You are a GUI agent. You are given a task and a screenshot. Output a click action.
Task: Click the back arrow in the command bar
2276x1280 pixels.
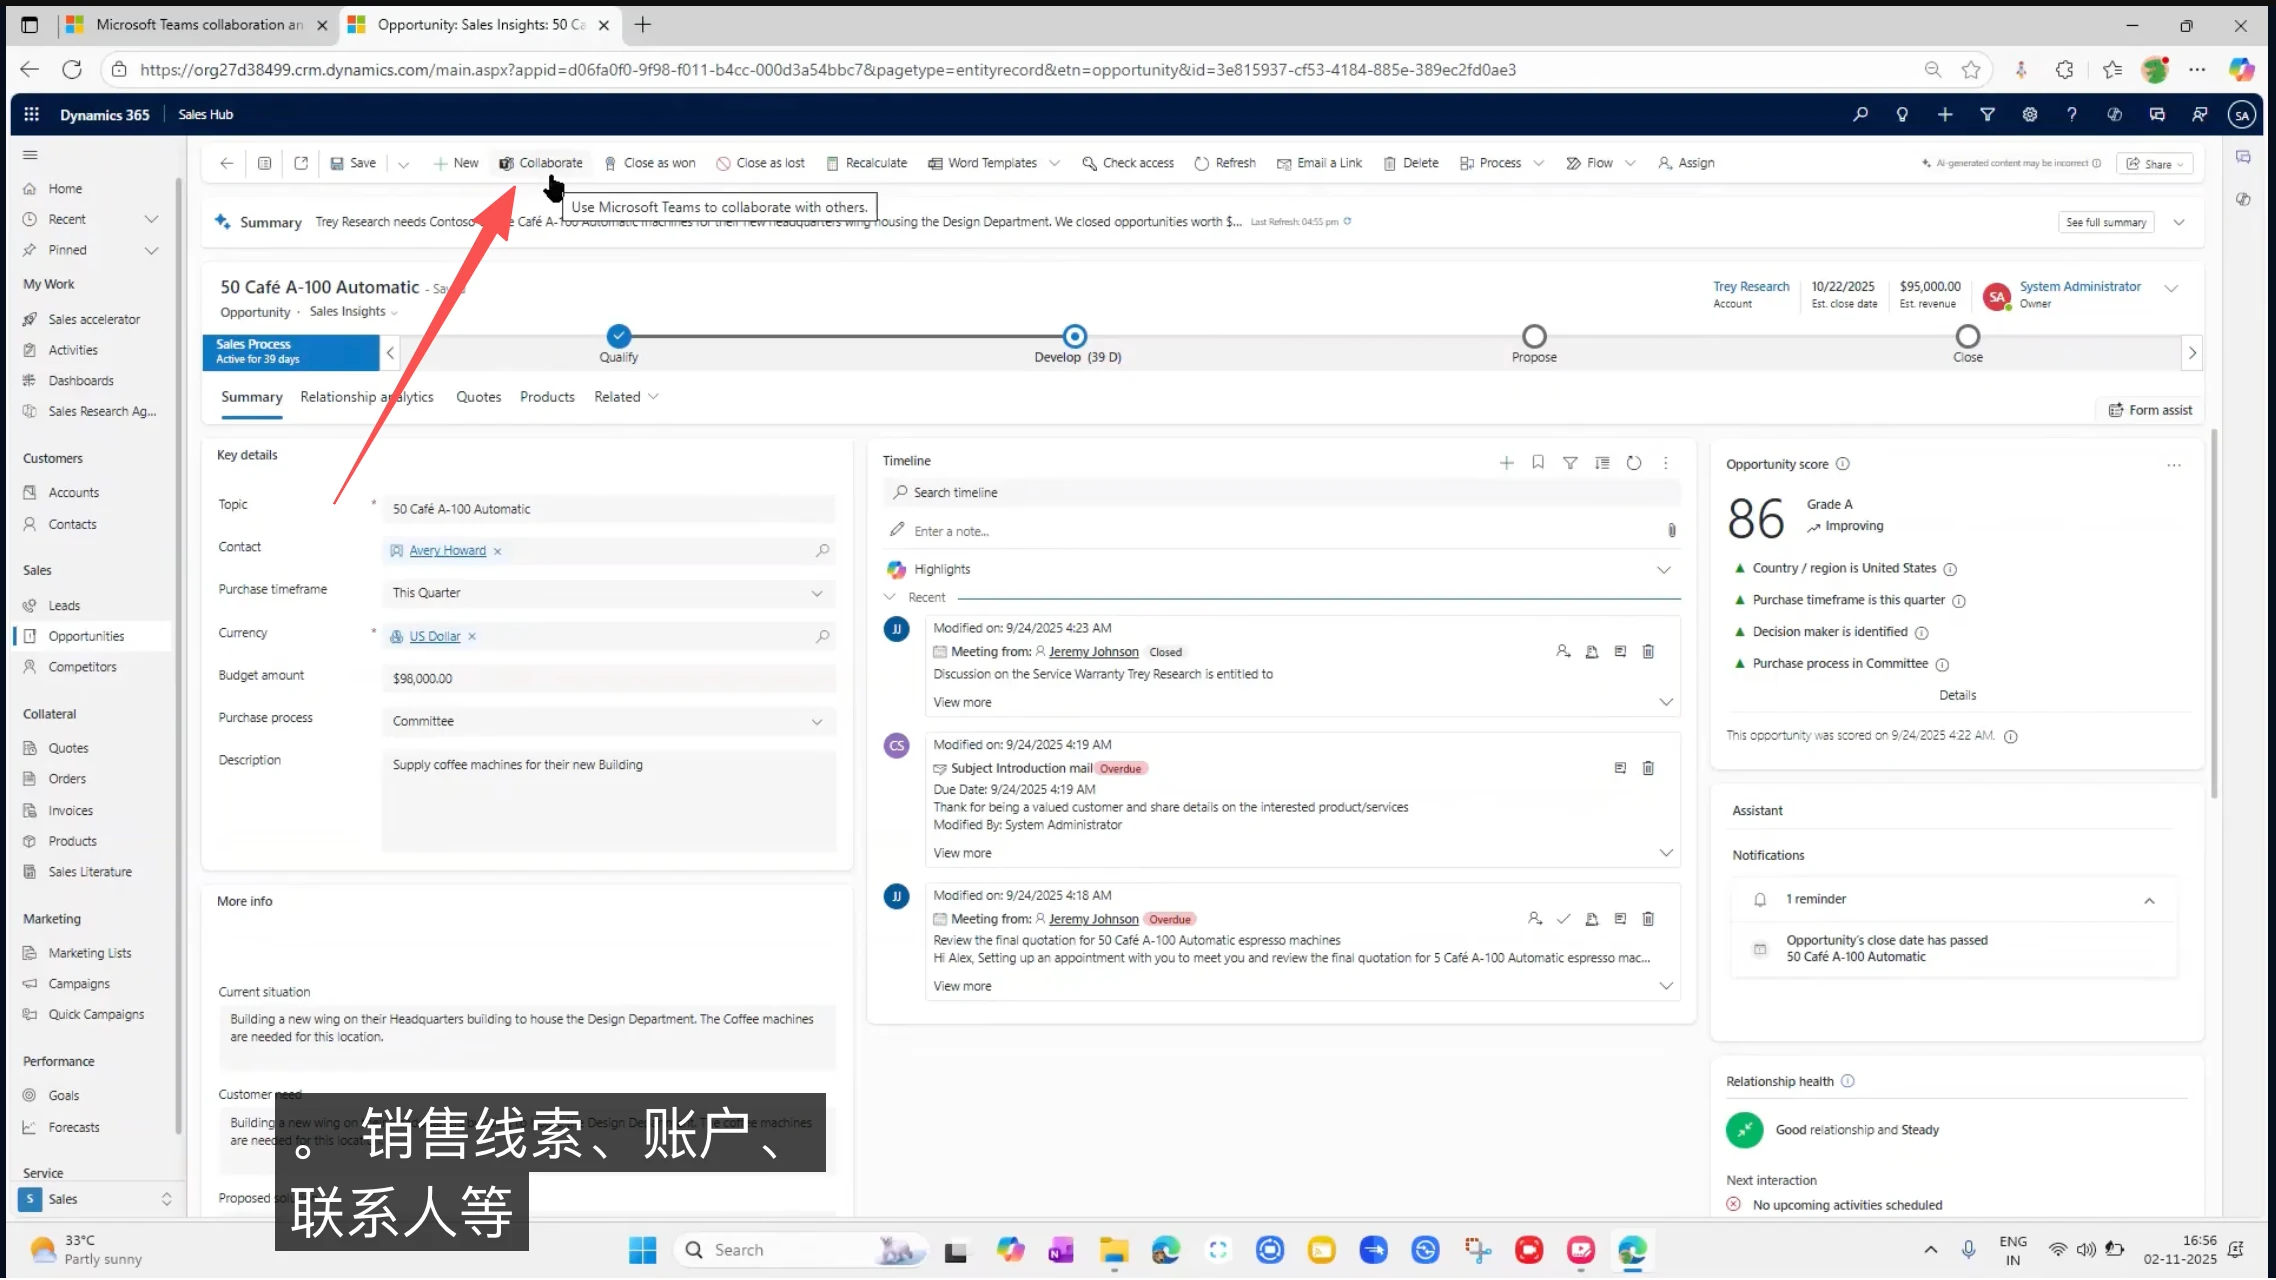[x=227, y=163]
